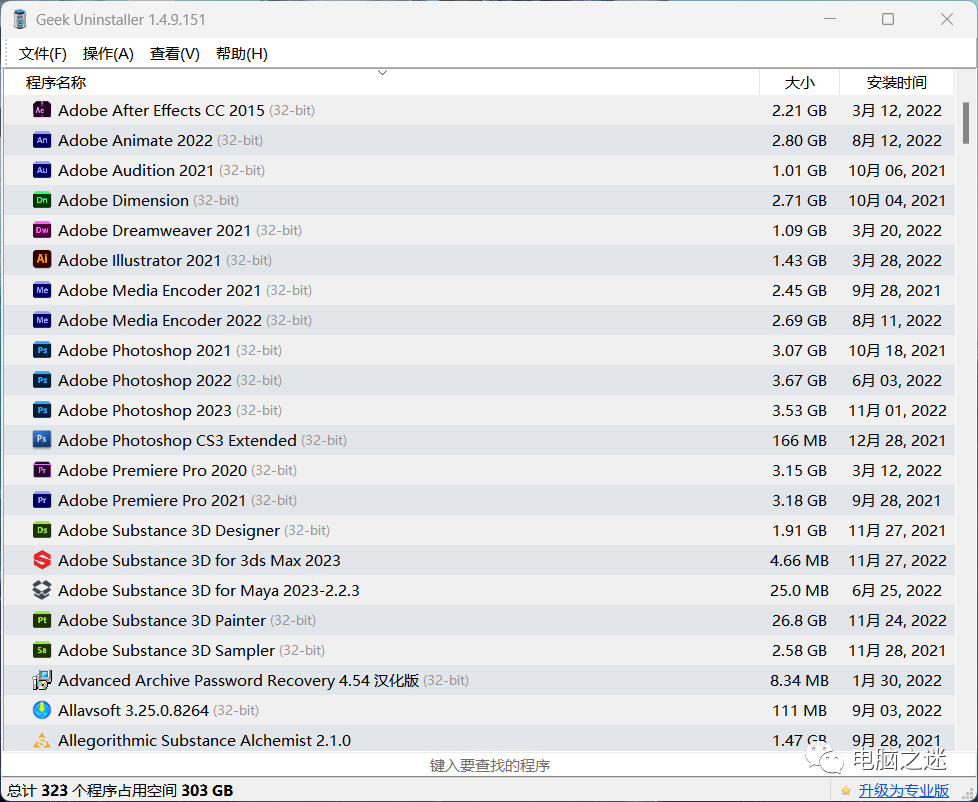
Task: Select the Adobe Premiere Pro 2020 name text
Action: (152, 470)
